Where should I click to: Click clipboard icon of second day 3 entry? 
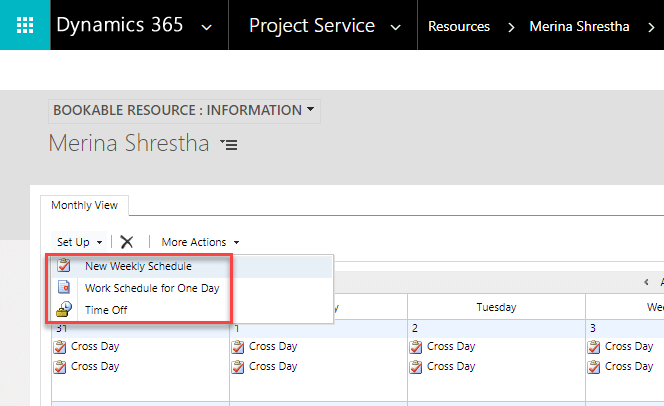coord(594,367)
